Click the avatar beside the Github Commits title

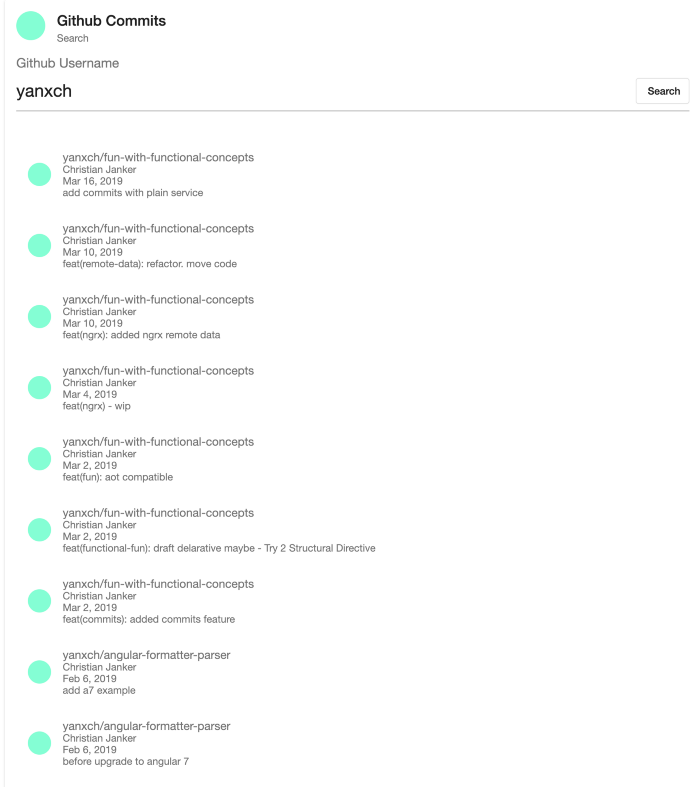(32, 27)
